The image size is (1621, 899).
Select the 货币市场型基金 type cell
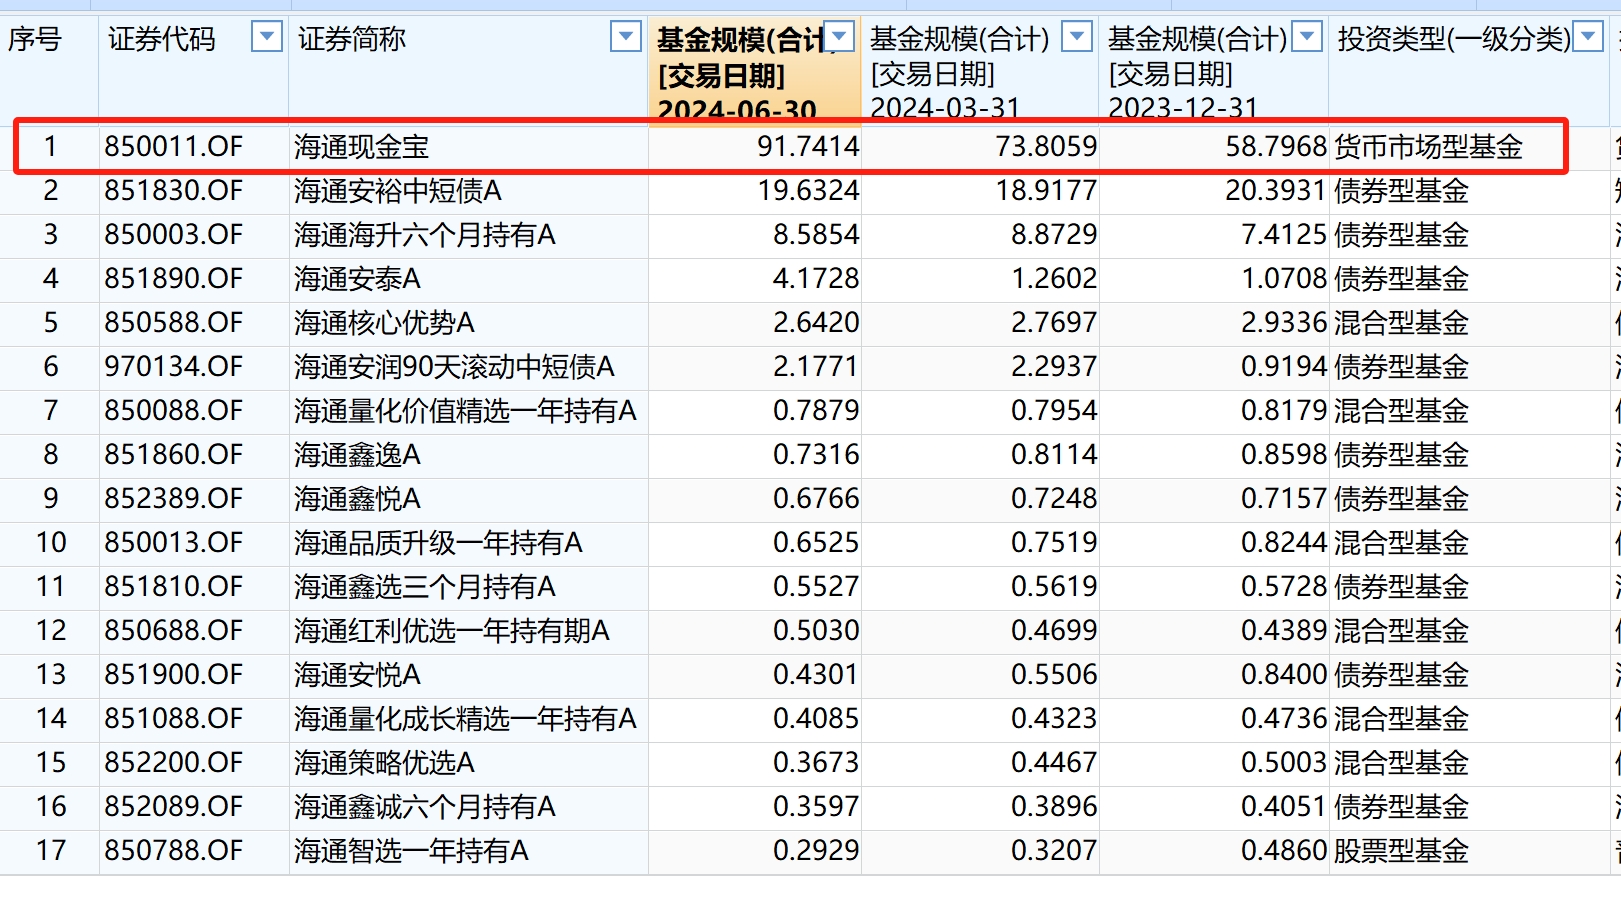(x=1428, y=147)
